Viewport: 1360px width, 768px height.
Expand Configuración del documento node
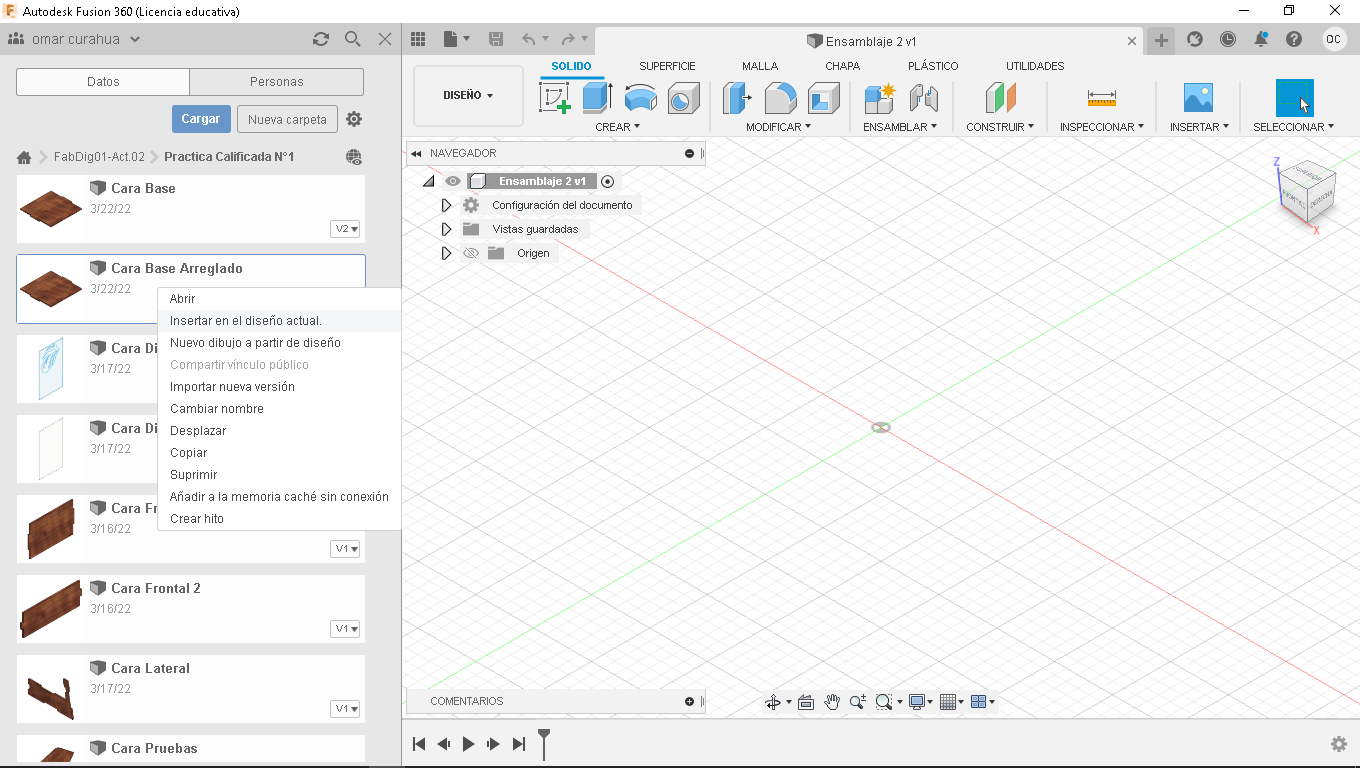click(x=446, y=205)
